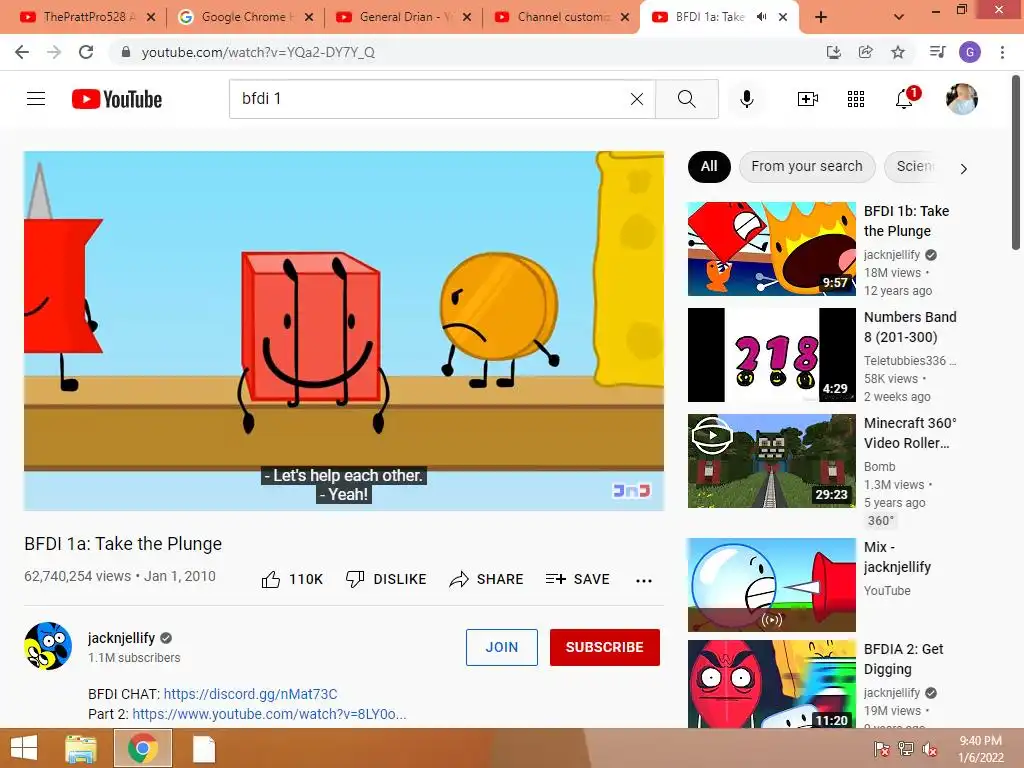This screenshot has width=1024, height=768.
Task: Open Chrome profile G icon
Action: [x=970, y=52]
